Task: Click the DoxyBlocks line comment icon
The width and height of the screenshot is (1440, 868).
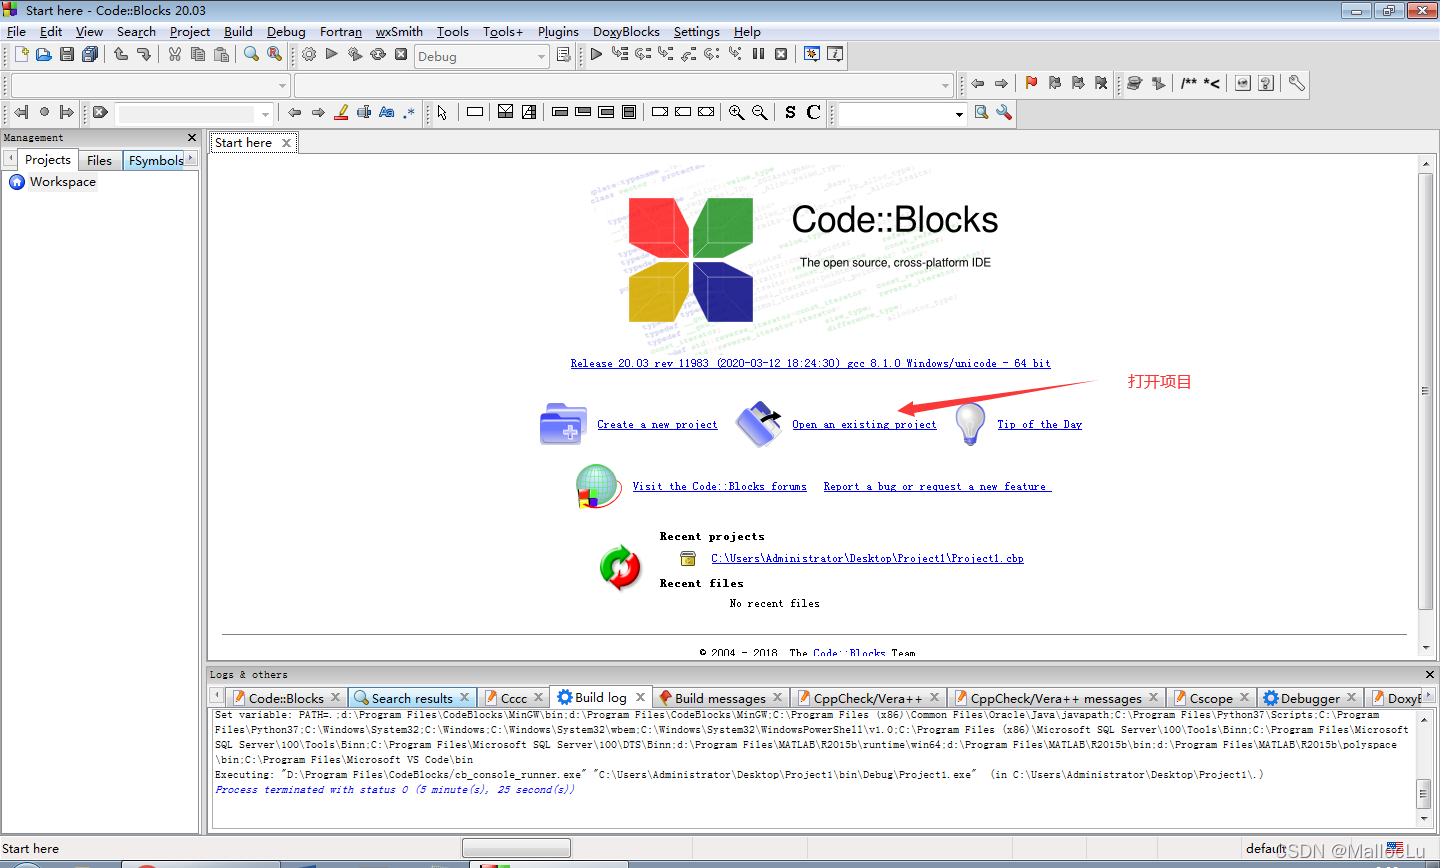Action: 1212,84
